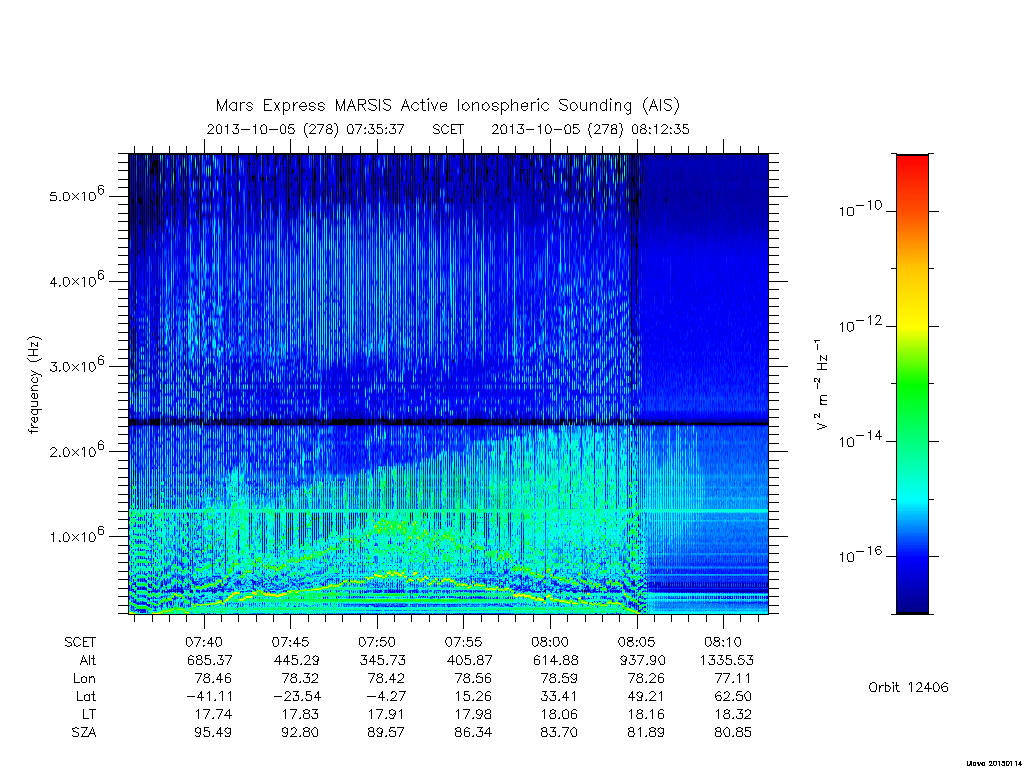Screen dimensions: 1024x768
Task: Select the 07:40 time tick label
Action: tap(204, 642)
